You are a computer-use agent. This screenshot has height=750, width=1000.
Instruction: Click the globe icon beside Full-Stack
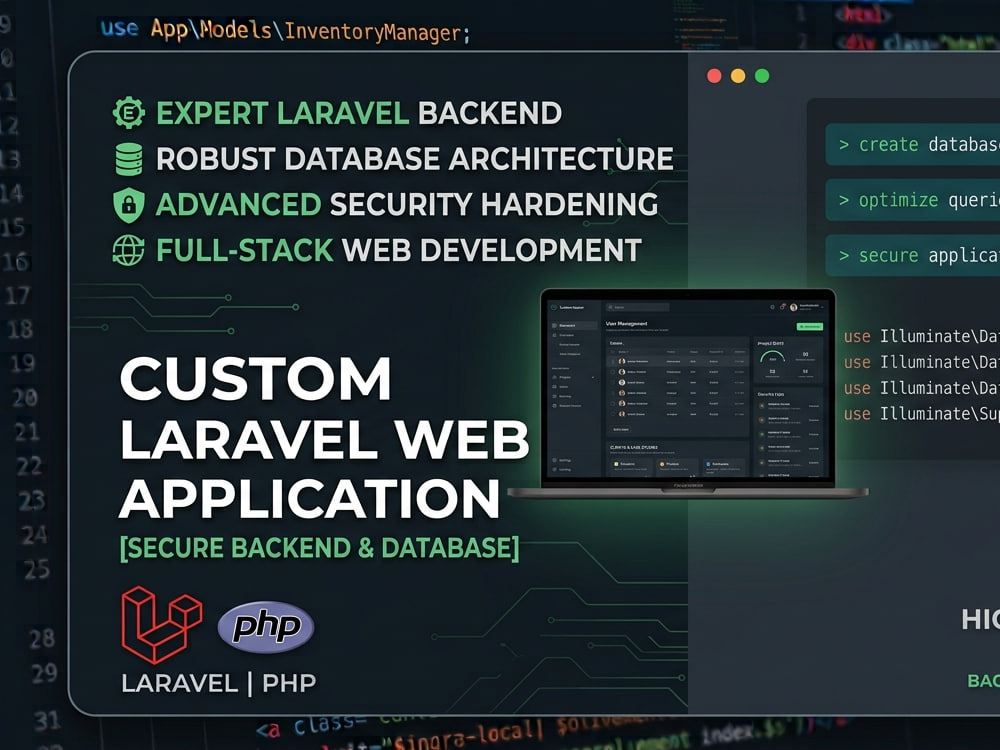click(x=129, y=250)
